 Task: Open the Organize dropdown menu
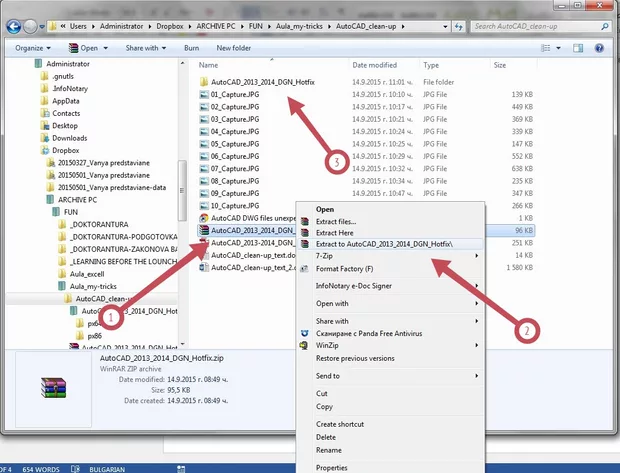(32, 47)
